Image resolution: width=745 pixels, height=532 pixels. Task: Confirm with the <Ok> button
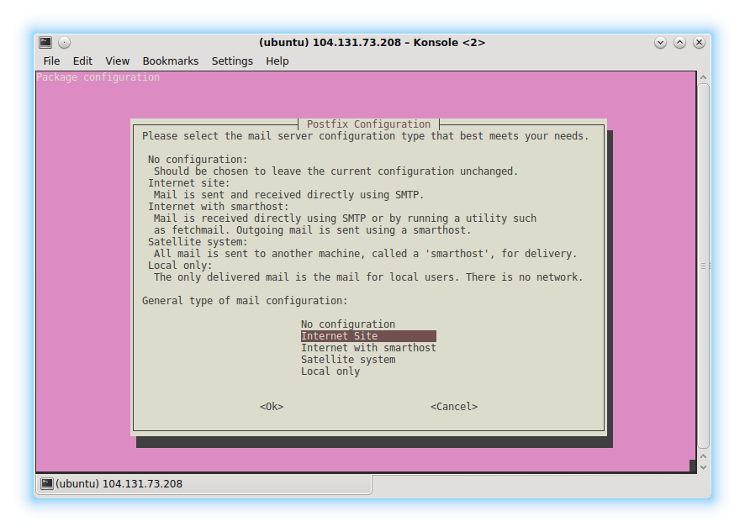pyautogui.click(x=271, y=407)
